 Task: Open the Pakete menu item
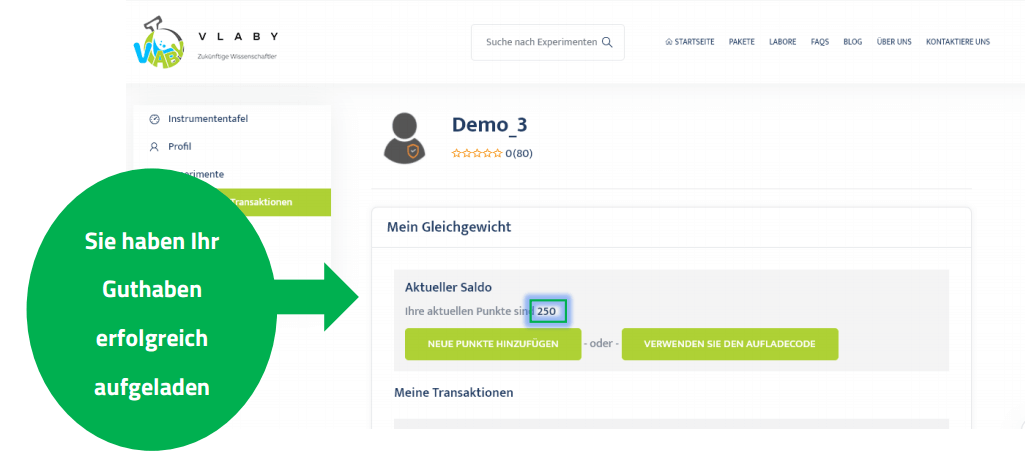pos(741,42)
